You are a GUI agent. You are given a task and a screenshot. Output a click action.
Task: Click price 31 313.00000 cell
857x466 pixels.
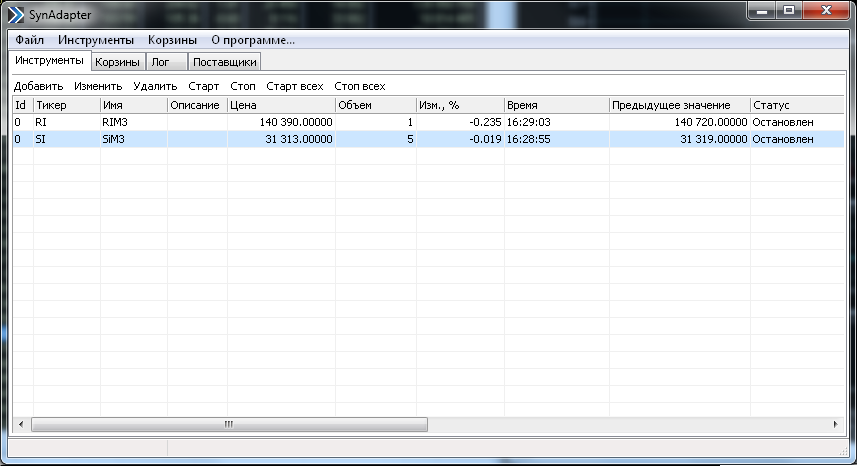pos(281,139)
